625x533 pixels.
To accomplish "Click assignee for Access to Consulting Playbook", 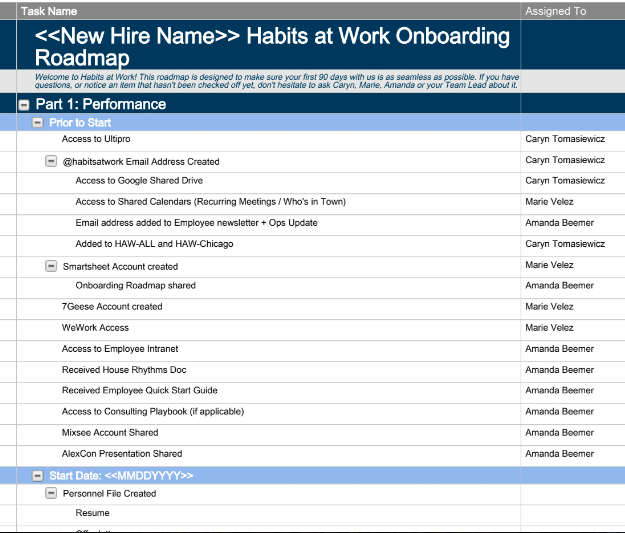I will 560,411.
